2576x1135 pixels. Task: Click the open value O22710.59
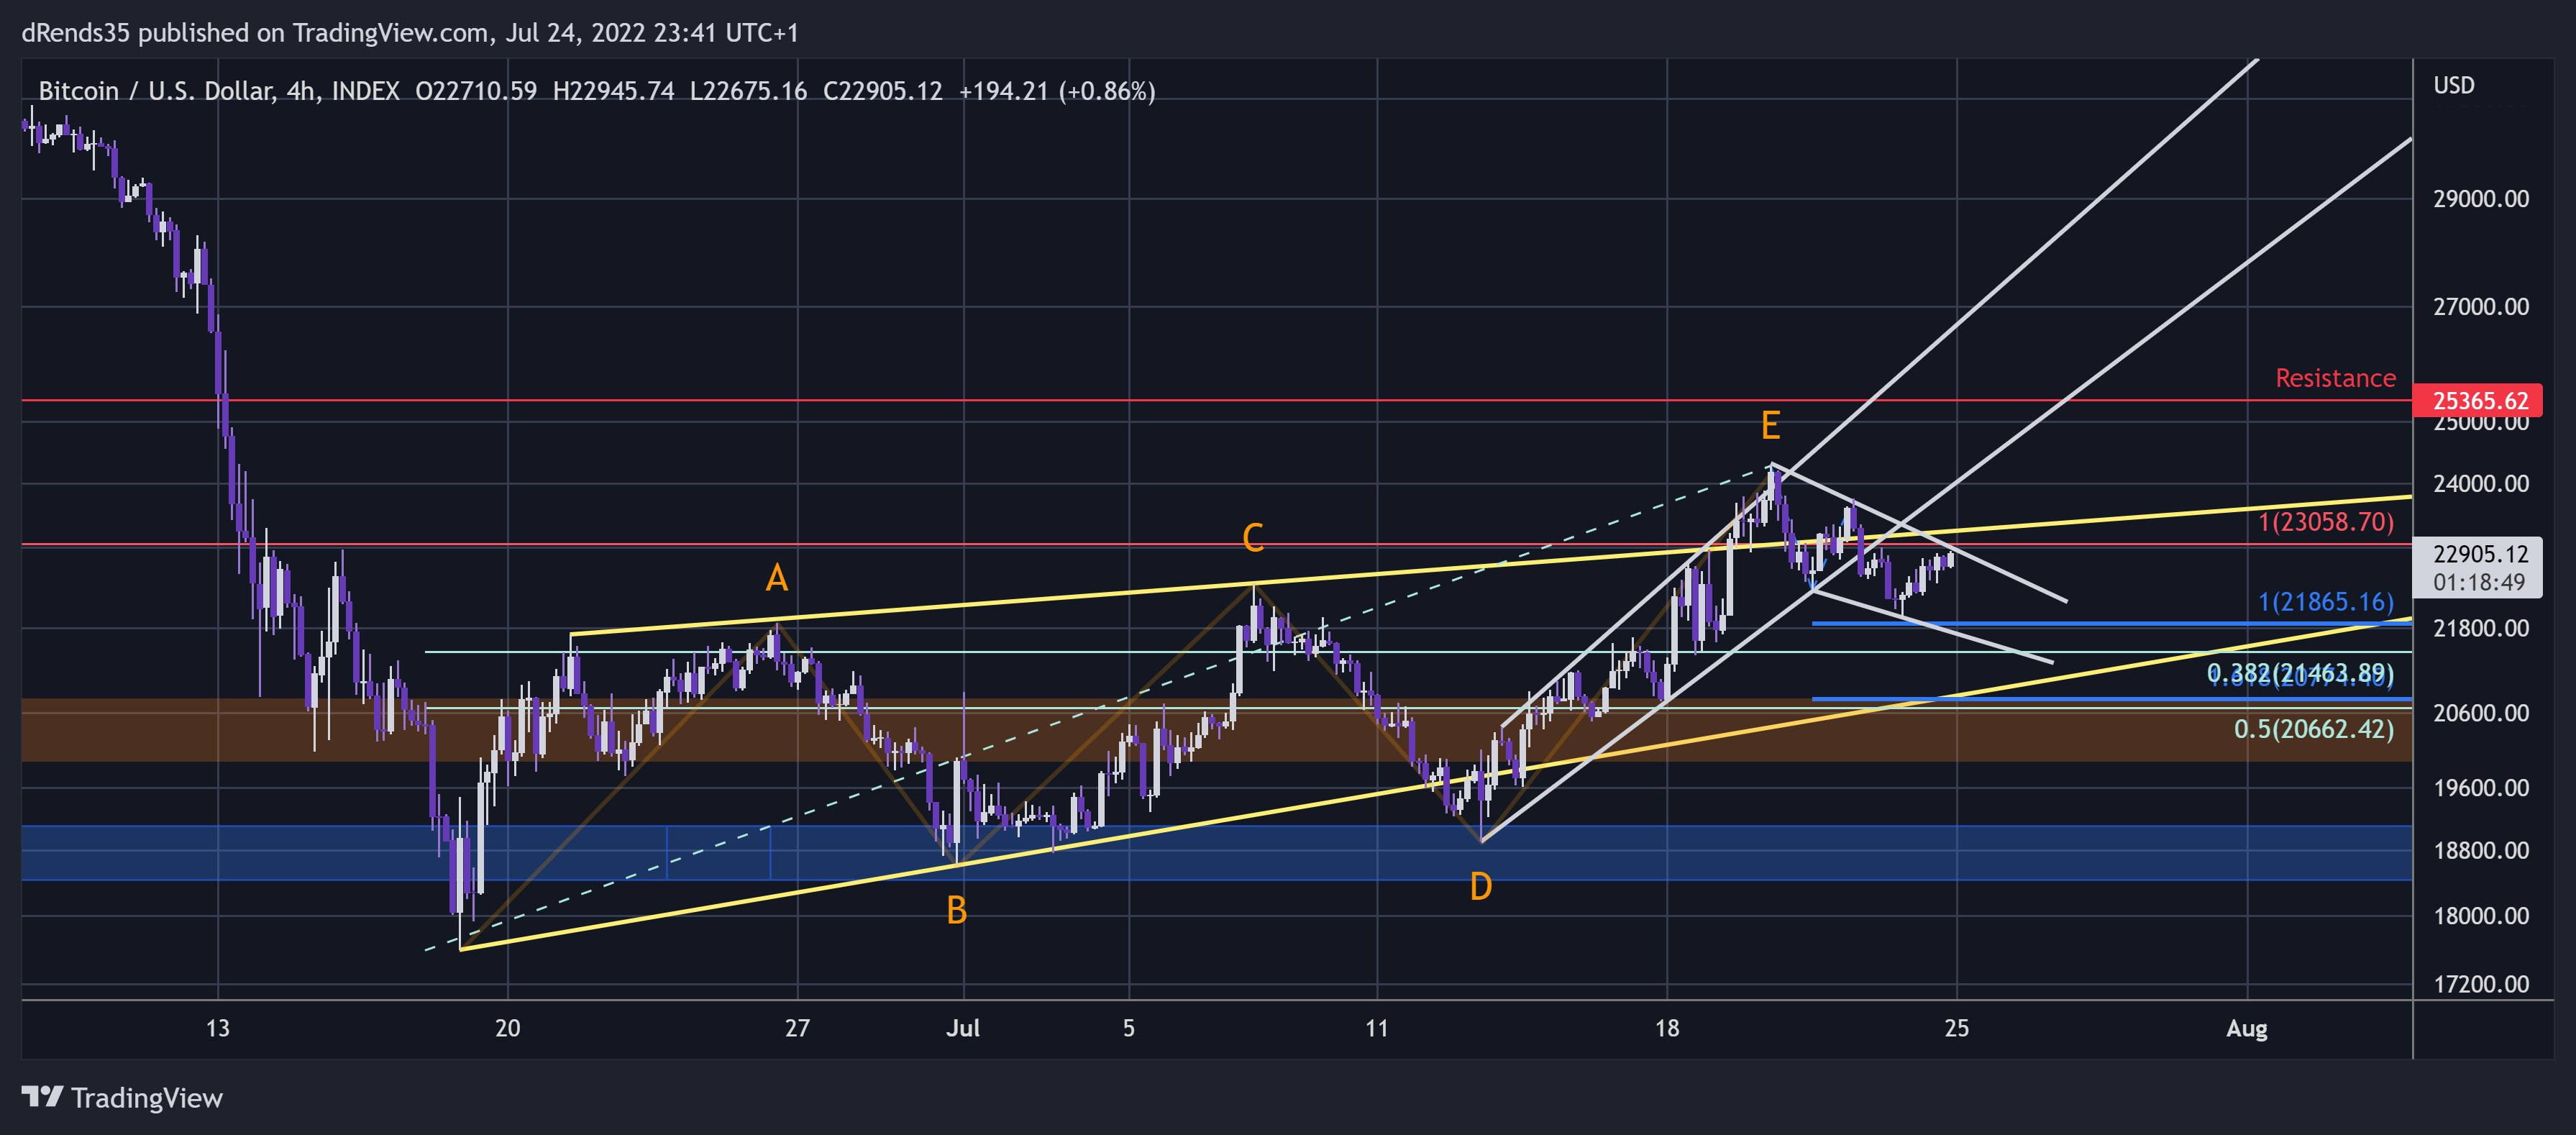pos(476,91)
